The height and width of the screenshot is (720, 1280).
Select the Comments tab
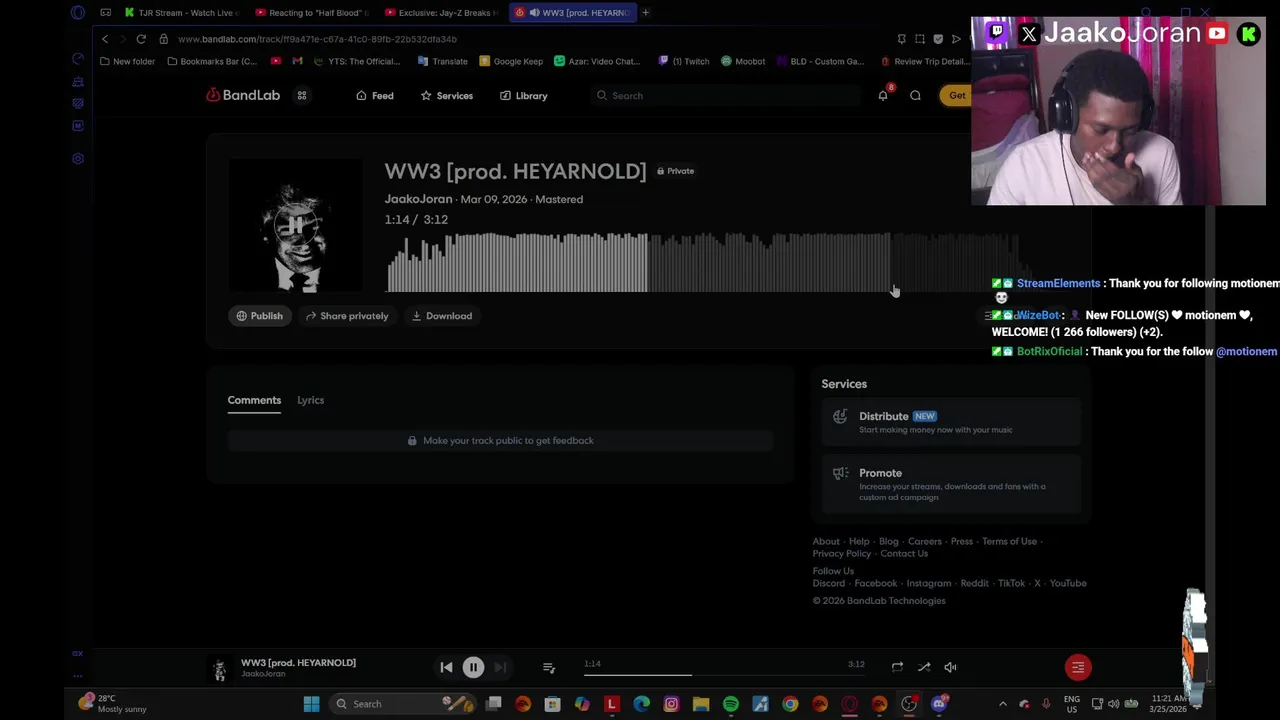pos(254,400)
